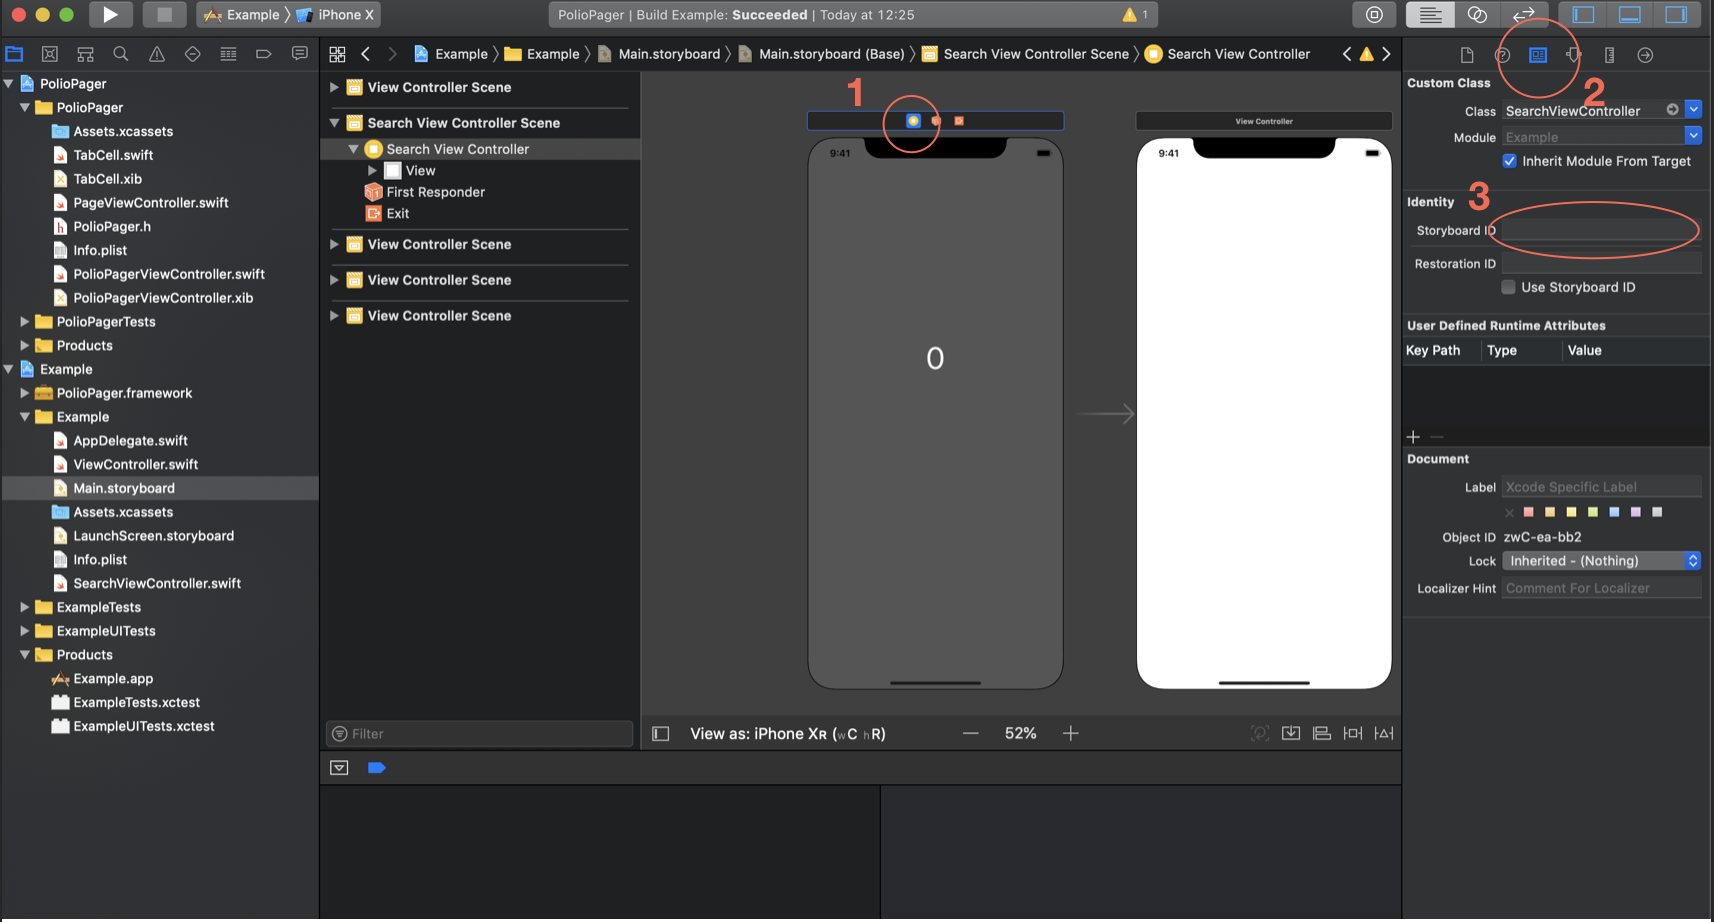Show the Standard editor
The height and width of the screenshot is (922, 1714).
click(x=1431, y=14)
